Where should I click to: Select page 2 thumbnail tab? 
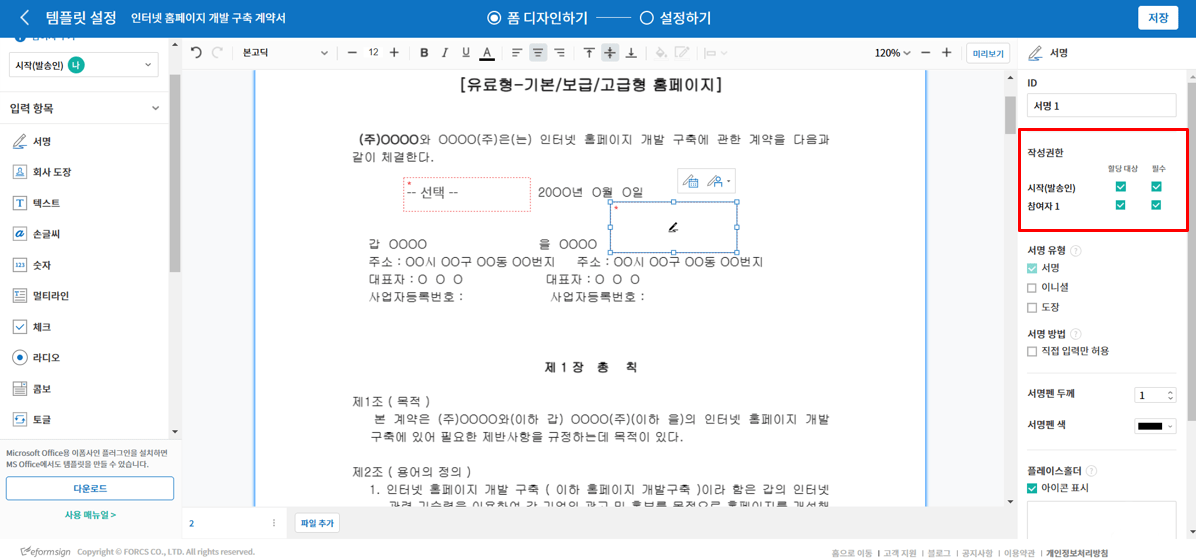(x=233, y=523)
